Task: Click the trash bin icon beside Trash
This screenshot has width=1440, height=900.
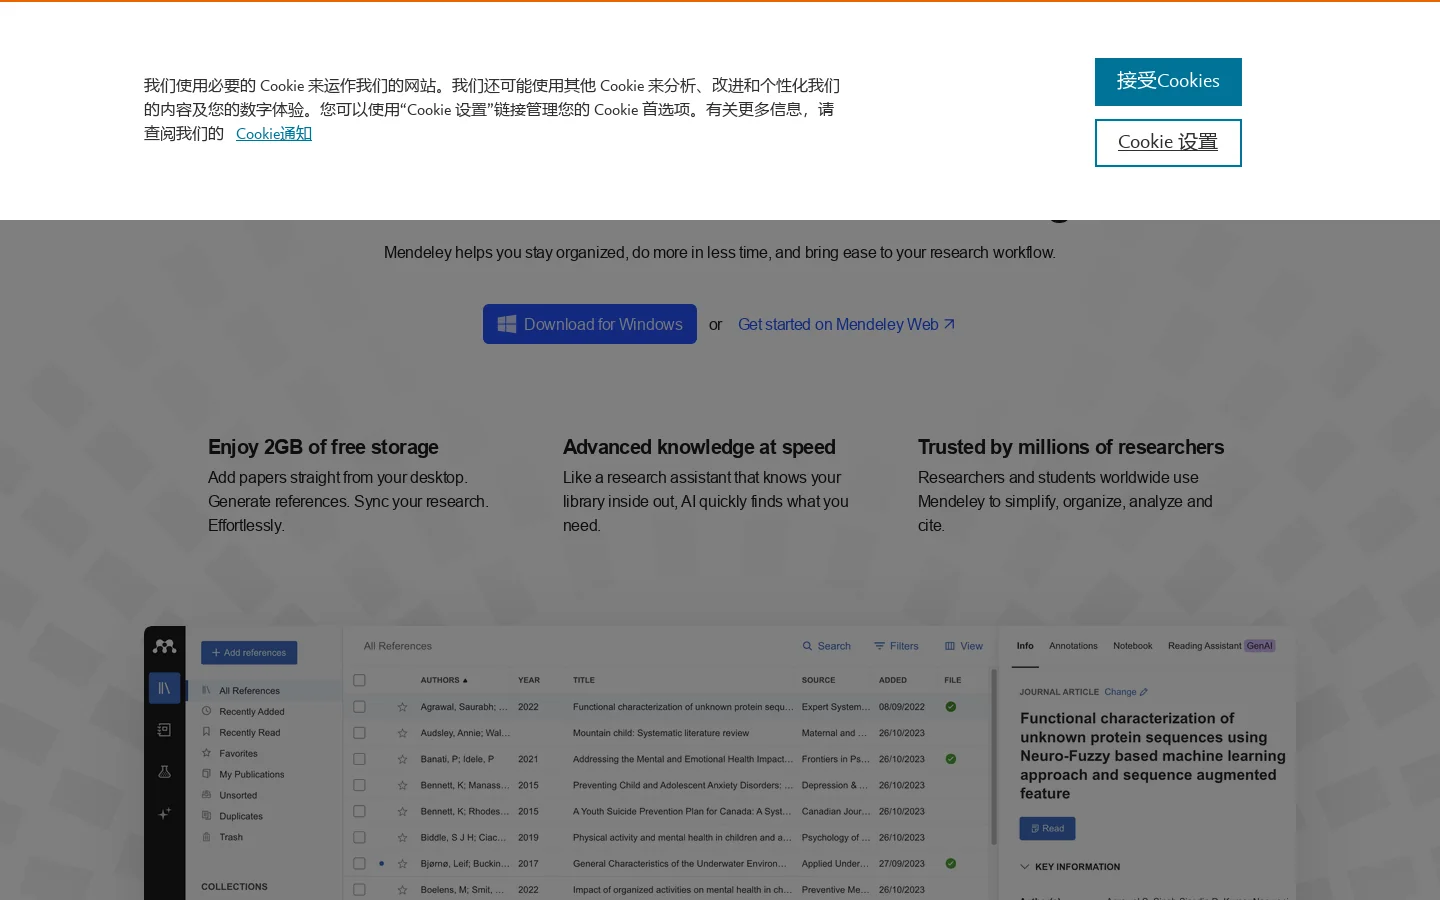Action: (x=207, y=837)
